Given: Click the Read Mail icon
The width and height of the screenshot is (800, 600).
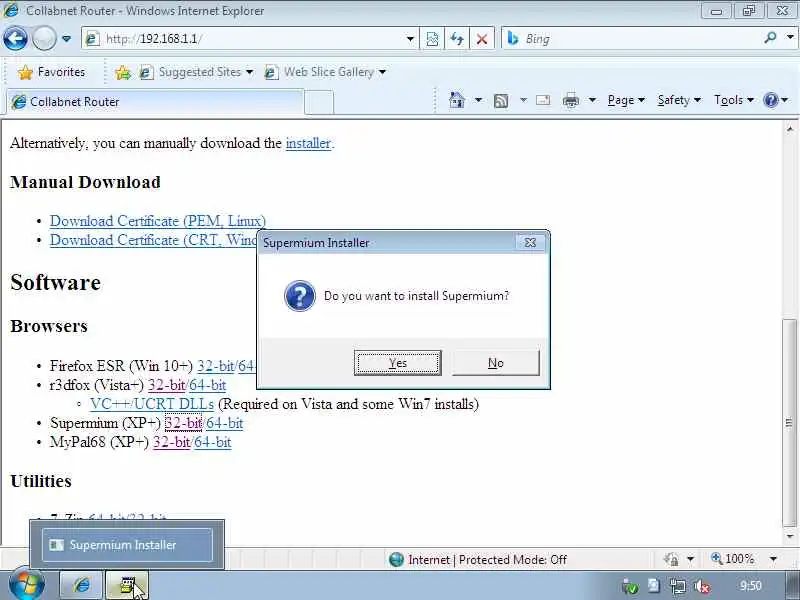Looking at the screenshot, I should tap(543, 100).
